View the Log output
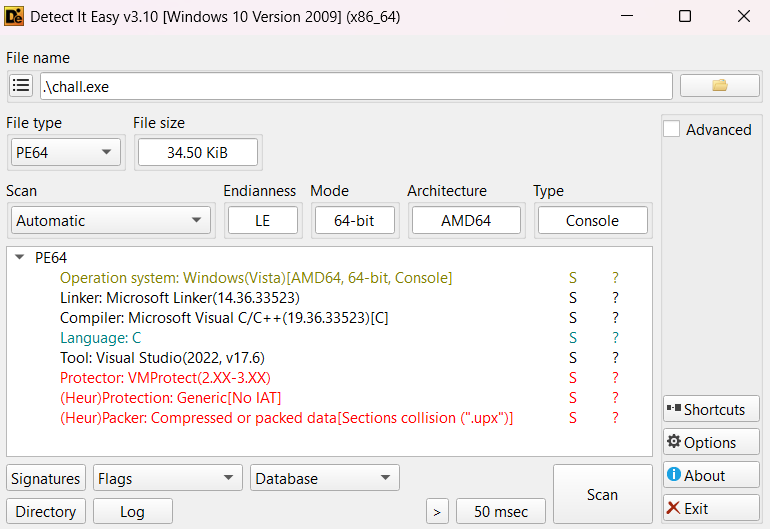The image size is (770, 529). point(133,511)
